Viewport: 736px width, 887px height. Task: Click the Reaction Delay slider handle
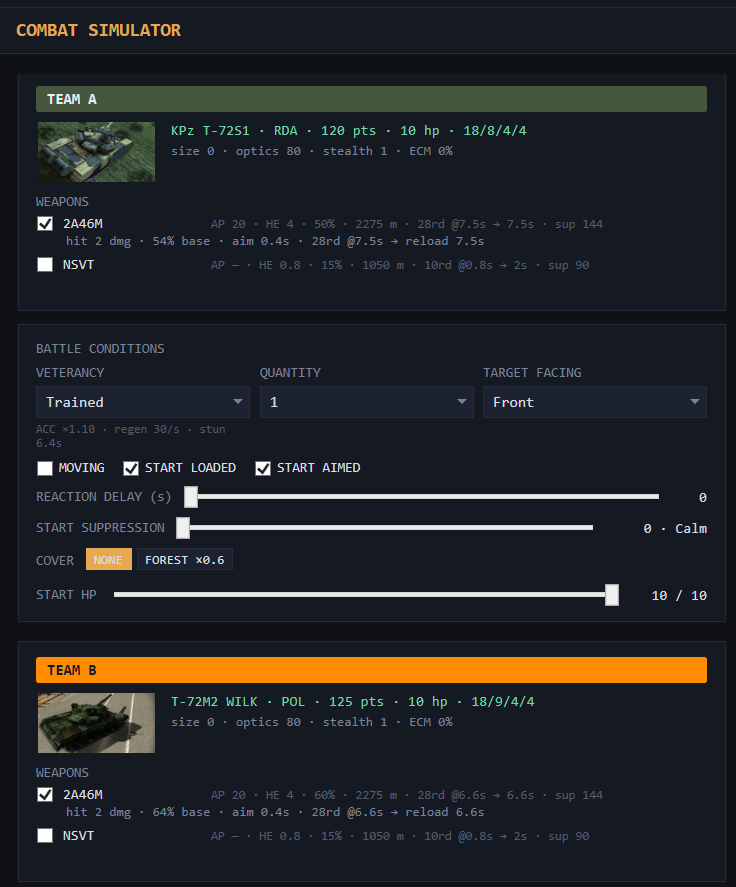point(191,497)
